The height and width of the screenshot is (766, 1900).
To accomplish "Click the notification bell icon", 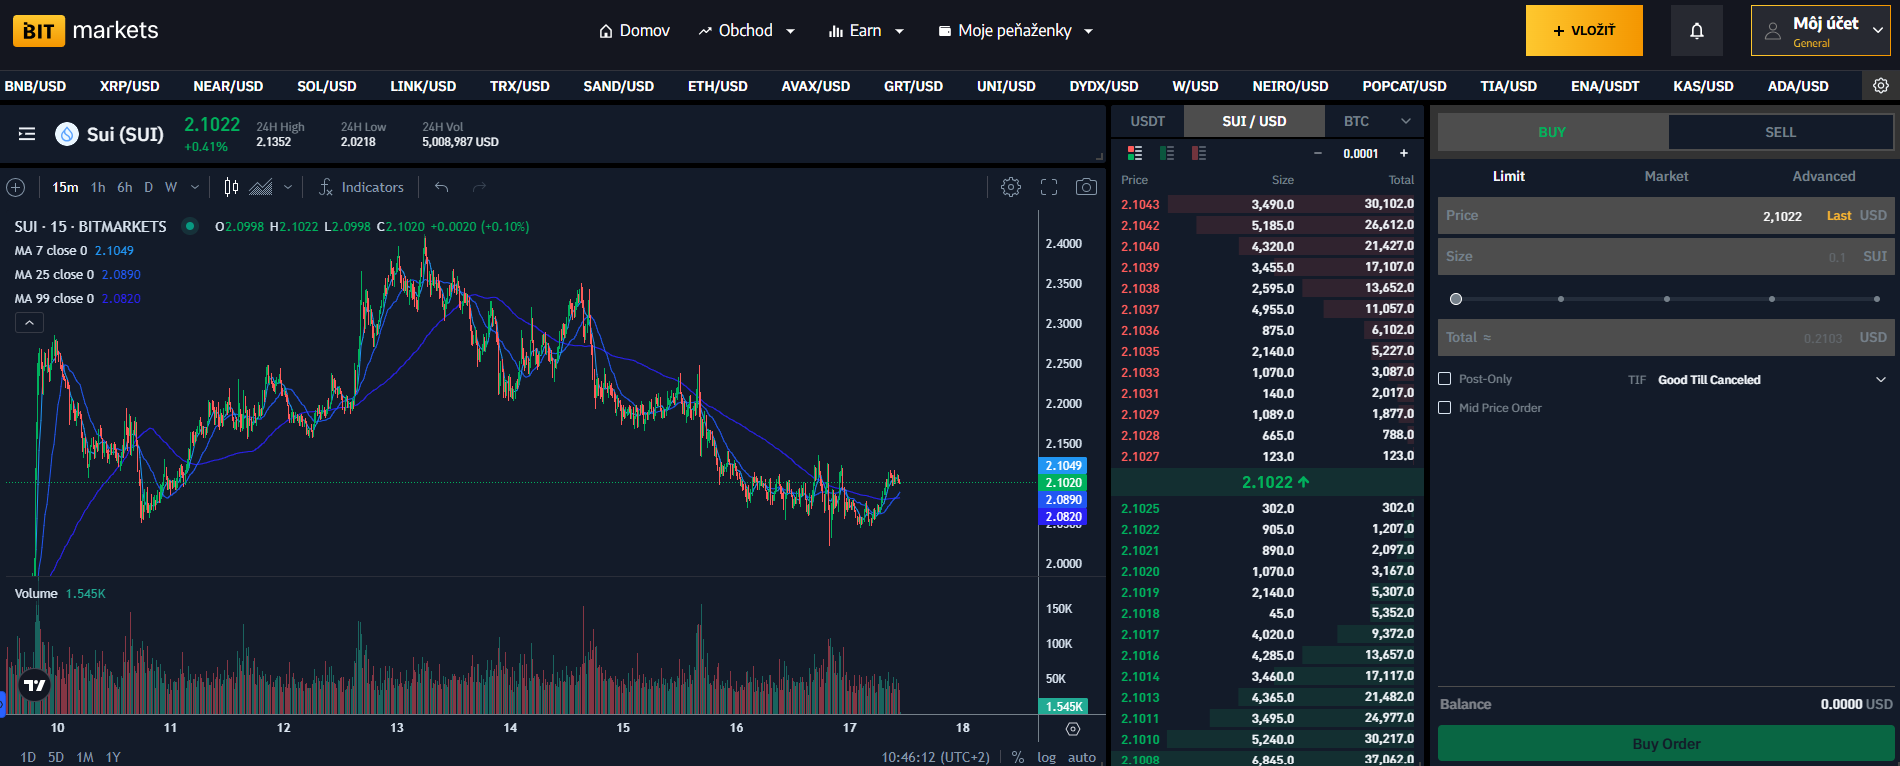I will point(1696,31).
